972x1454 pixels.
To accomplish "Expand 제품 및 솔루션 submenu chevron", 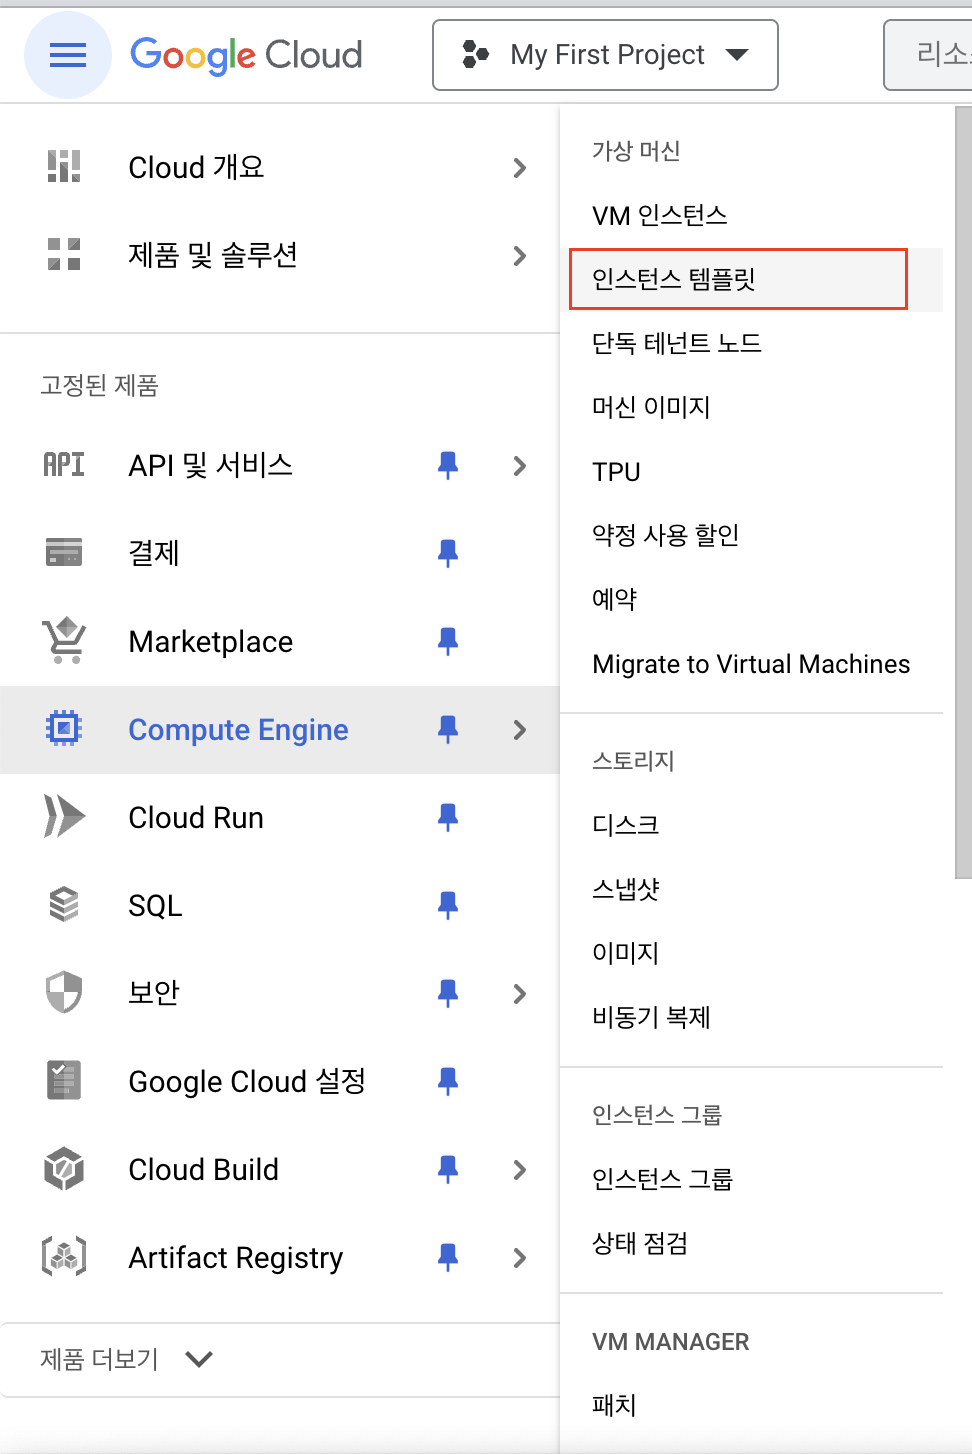I will click(519, 256).
